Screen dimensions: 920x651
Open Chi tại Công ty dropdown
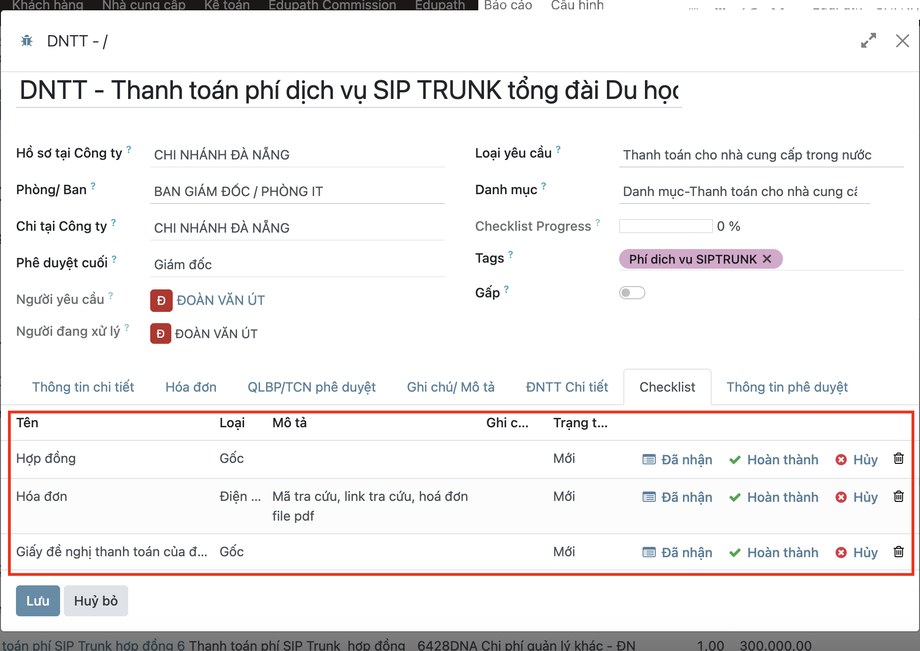click(x=297, y=228)
